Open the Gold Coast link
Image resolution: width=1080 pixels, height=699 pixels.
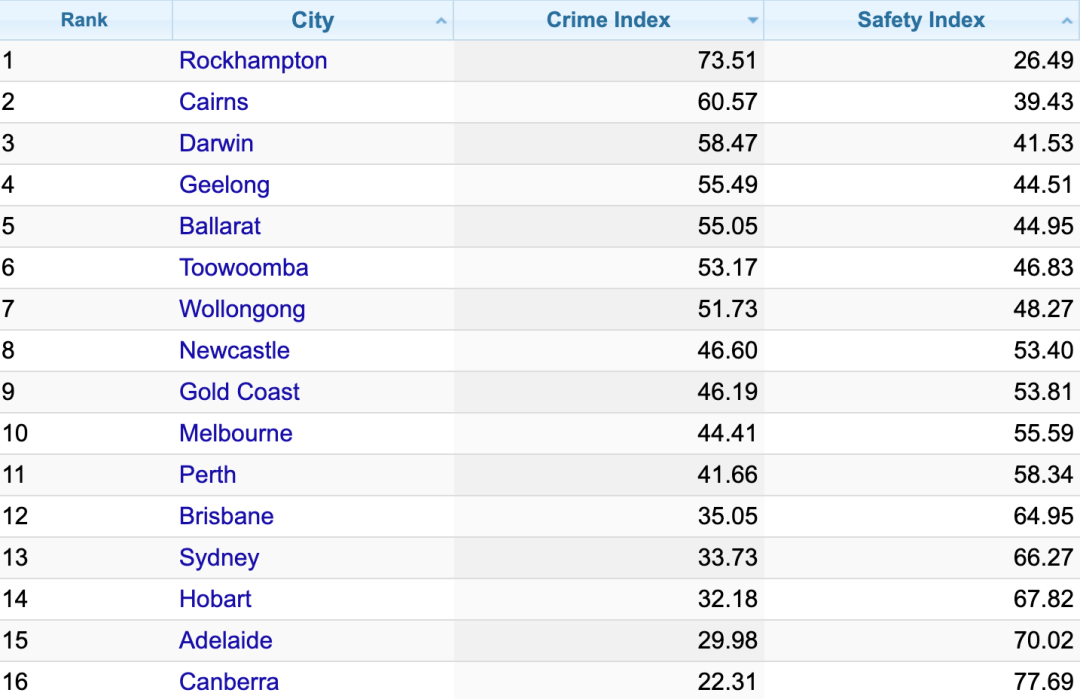pyautogui.click(x=239, y=392)
